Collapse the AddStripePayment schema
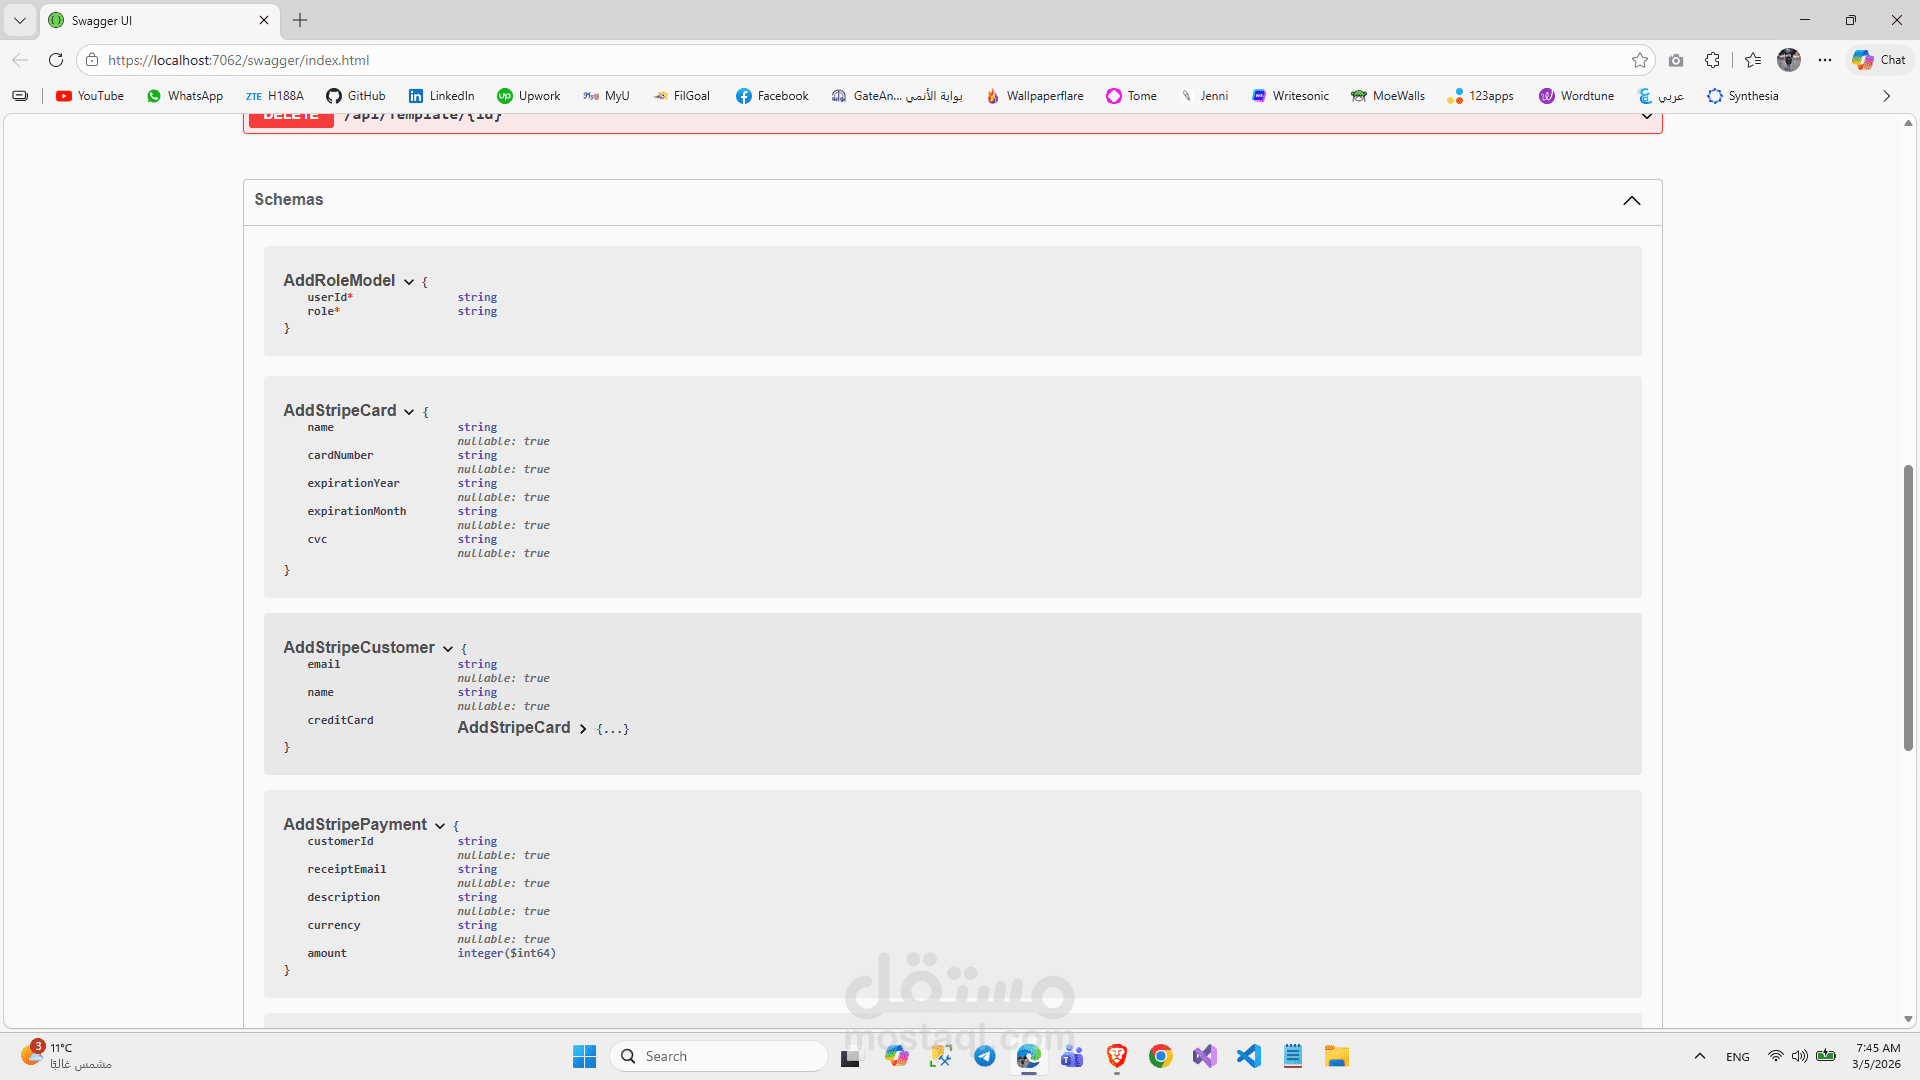Viewport: 1920px width, 1080px height. pyautogui.click(x=439, y=826)
